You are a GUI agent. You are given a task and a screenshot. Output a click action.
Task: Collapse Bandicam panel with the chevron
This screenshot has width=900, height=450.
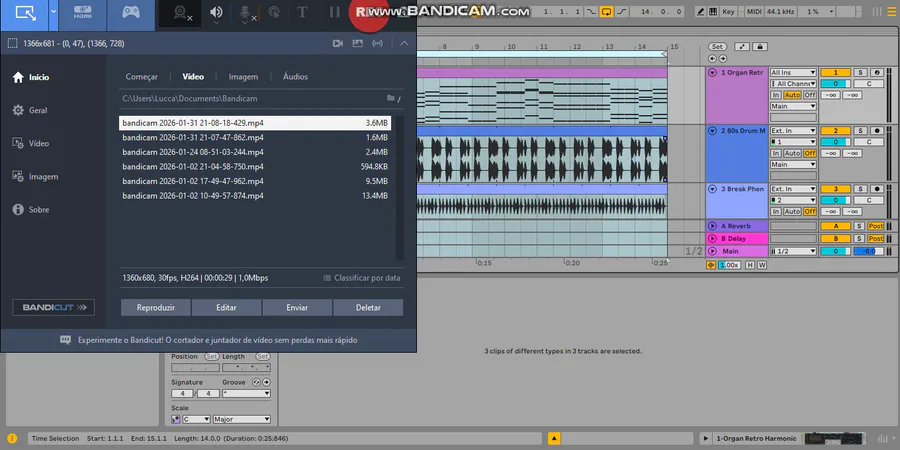404,44
